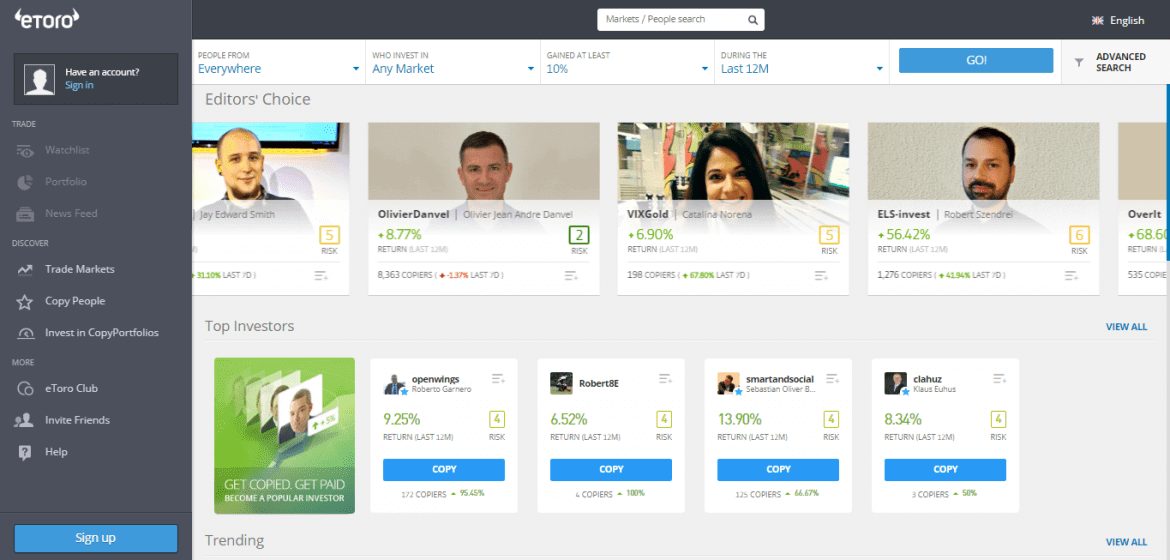This screenshot has height=560, width=1170.
Task: Click add-to-watchlist icon on Robert8E card
Action: pyautogui.click(x=665, y=378)
